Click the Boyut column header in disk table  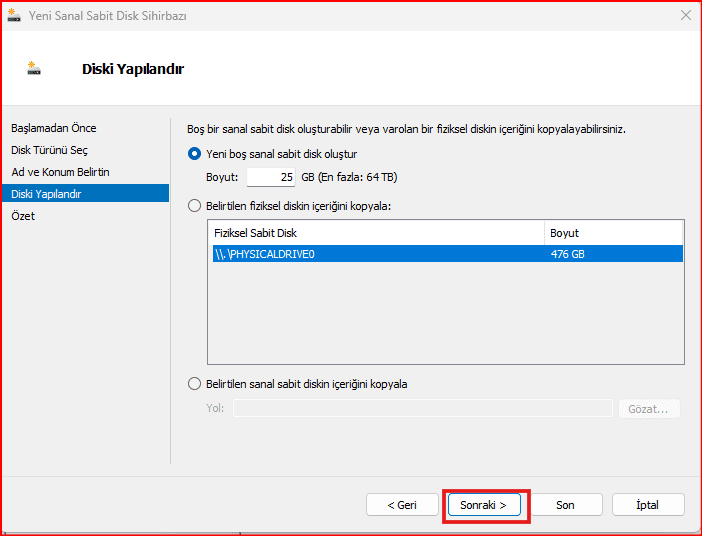(614, 233)
